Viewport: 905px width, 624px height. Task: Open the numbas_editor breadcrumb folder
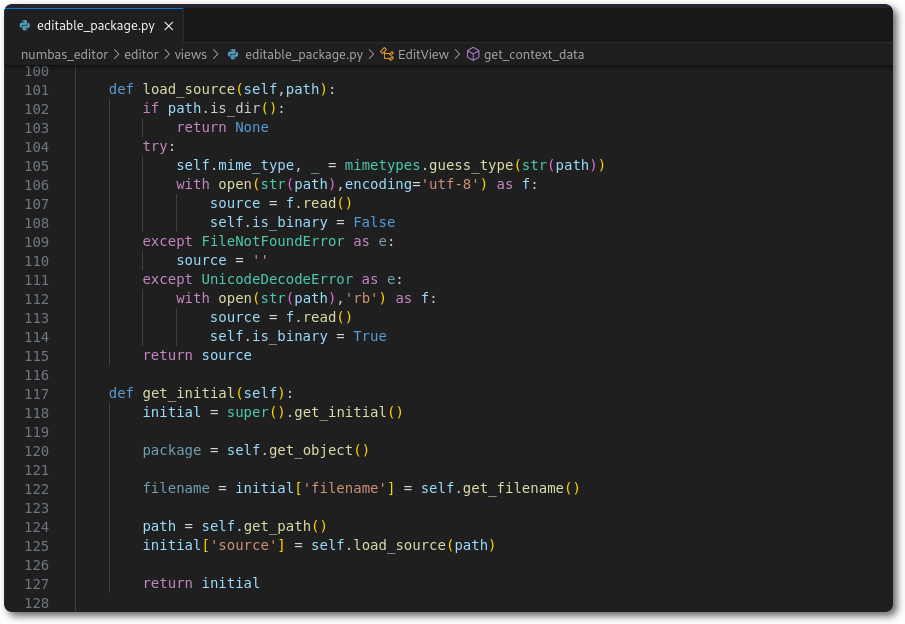click(64, 54)
